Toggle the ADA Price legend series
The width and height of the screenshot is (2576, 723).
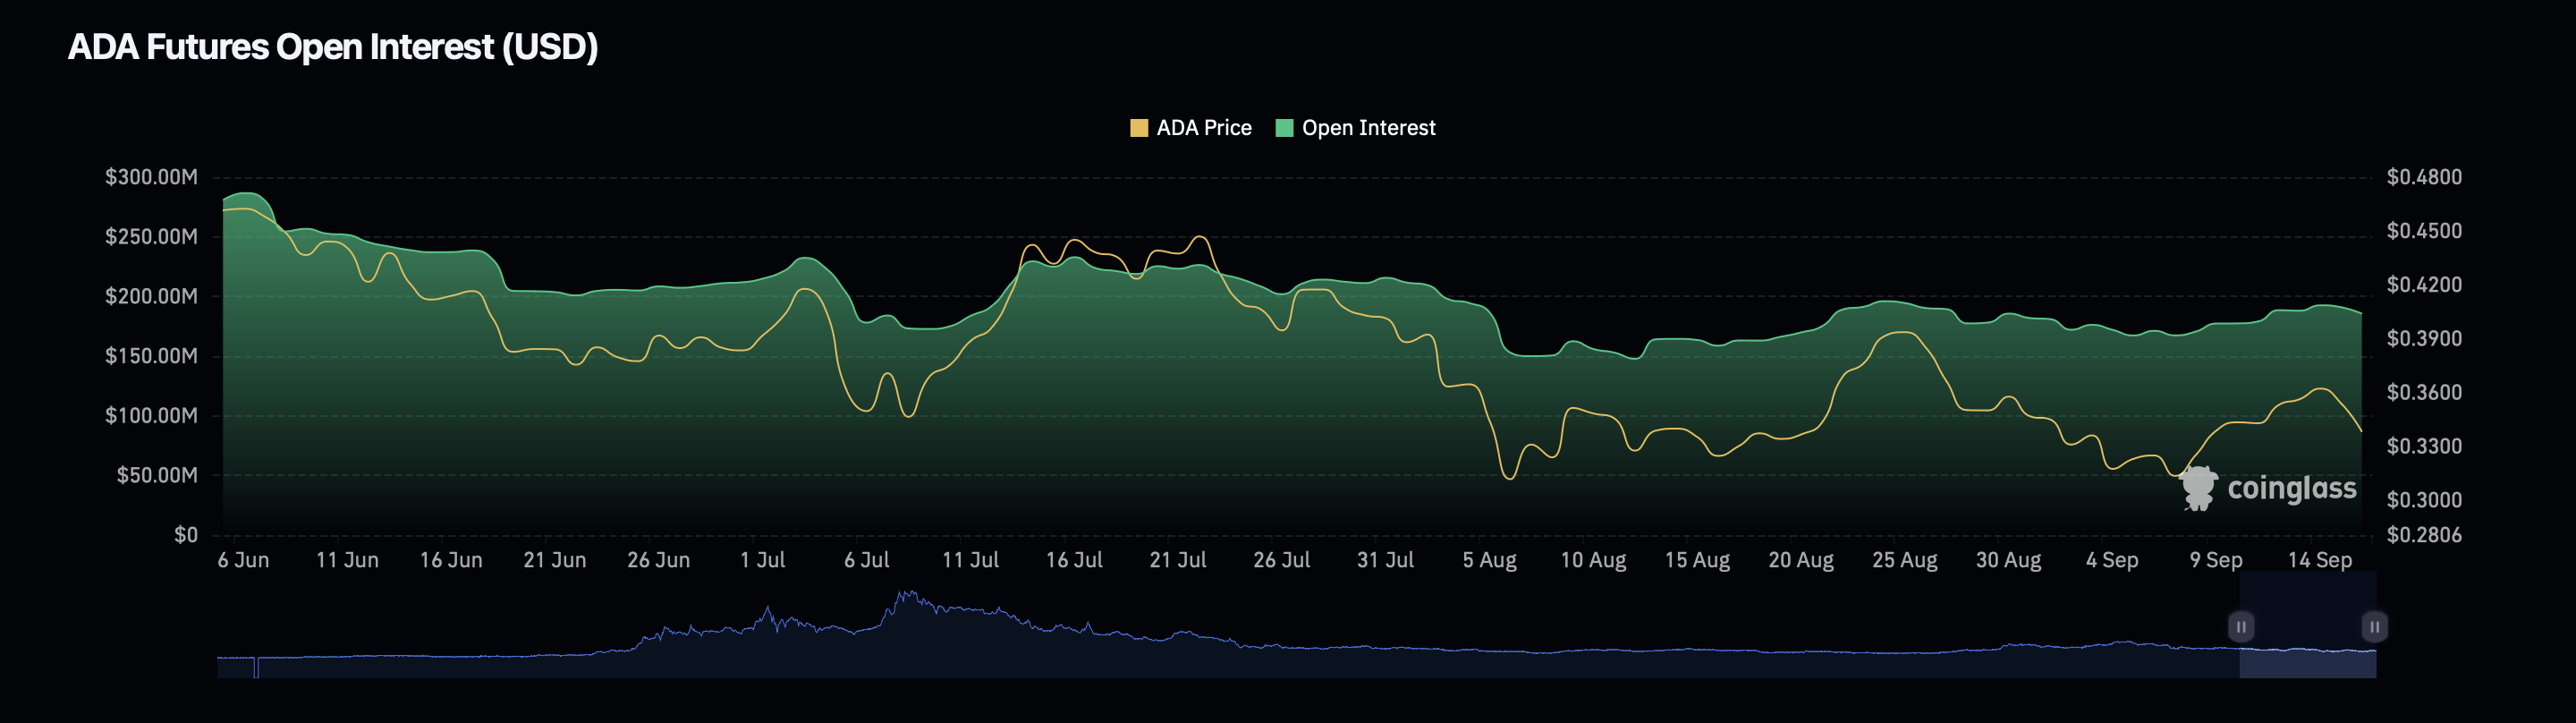(1190, 128)
